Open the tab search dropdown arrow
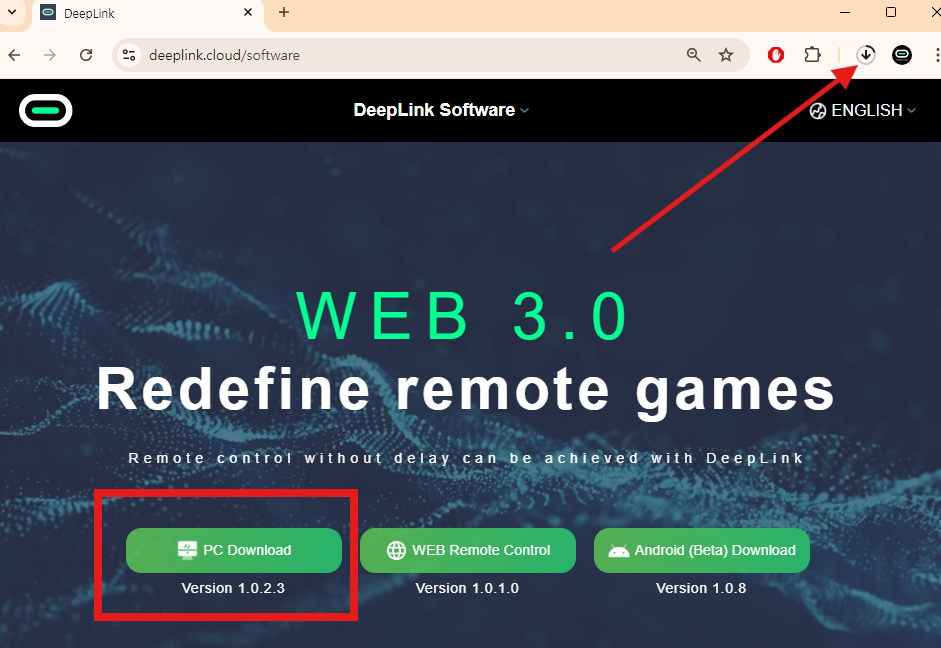 tap(12, 12)
